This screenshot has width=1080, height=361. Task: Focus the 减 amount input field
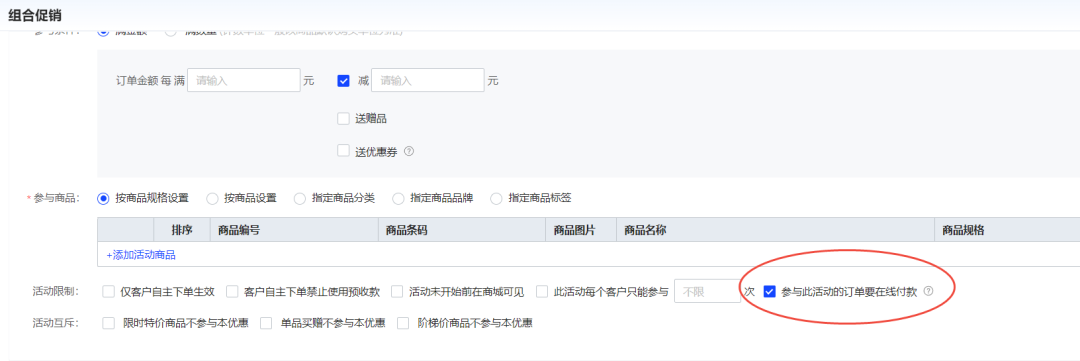pyautogui.click(x=428, y=81)
